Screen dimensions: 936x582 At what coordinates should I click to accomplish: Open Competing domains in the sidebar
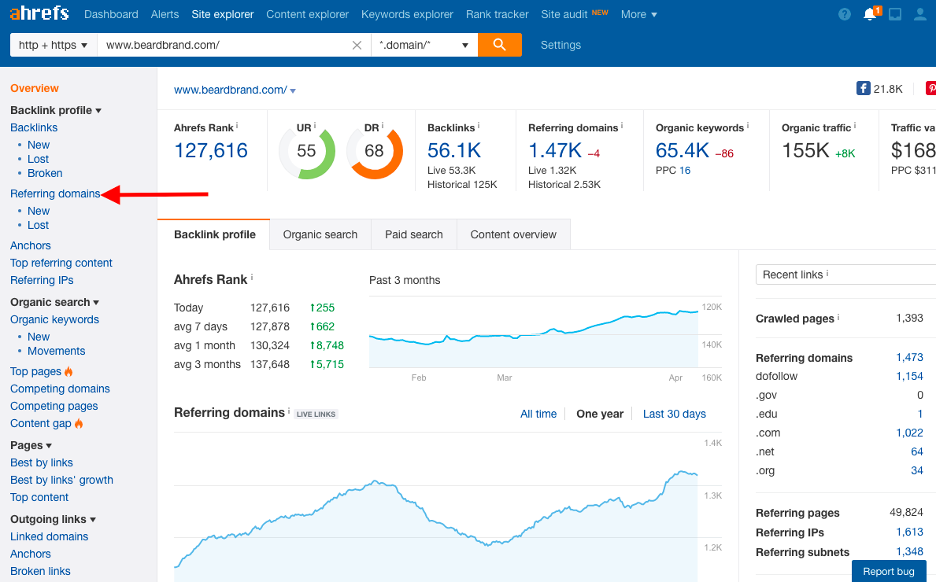[x=60, y=389]
